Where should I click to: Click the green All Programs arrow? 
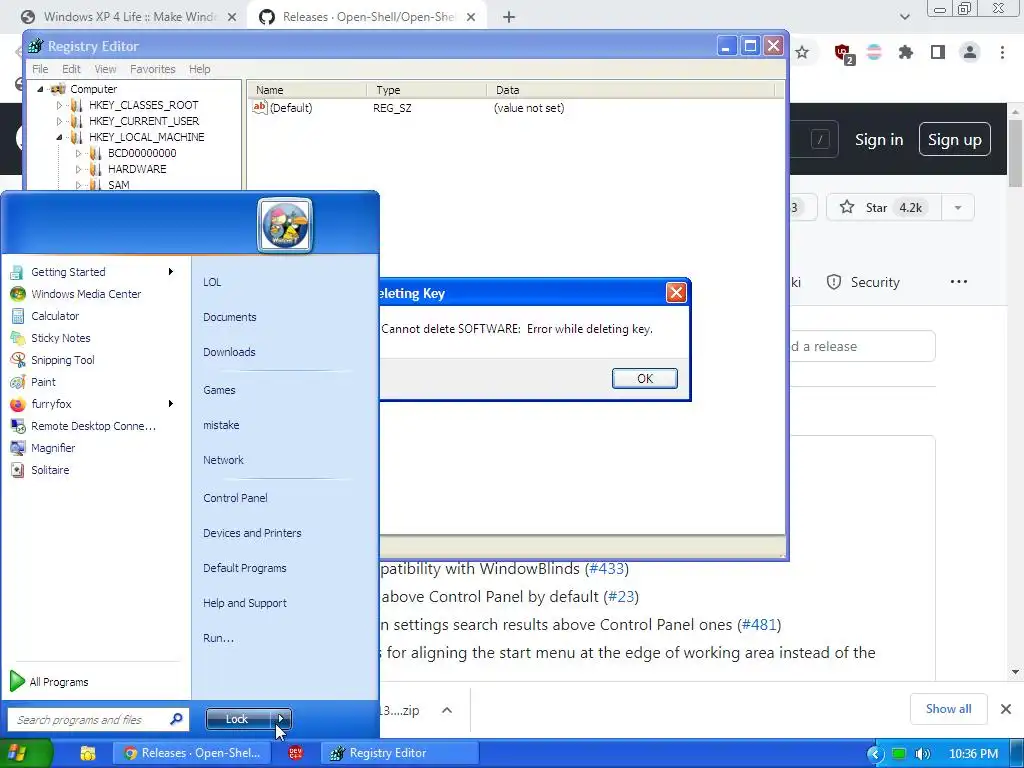tap(17, 681)
